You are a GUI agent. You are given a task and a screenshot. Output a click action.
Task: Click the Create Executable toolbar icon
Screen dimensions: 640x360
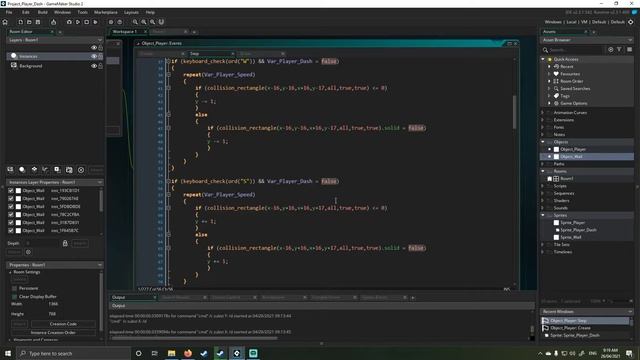click(x=53, y=22)
